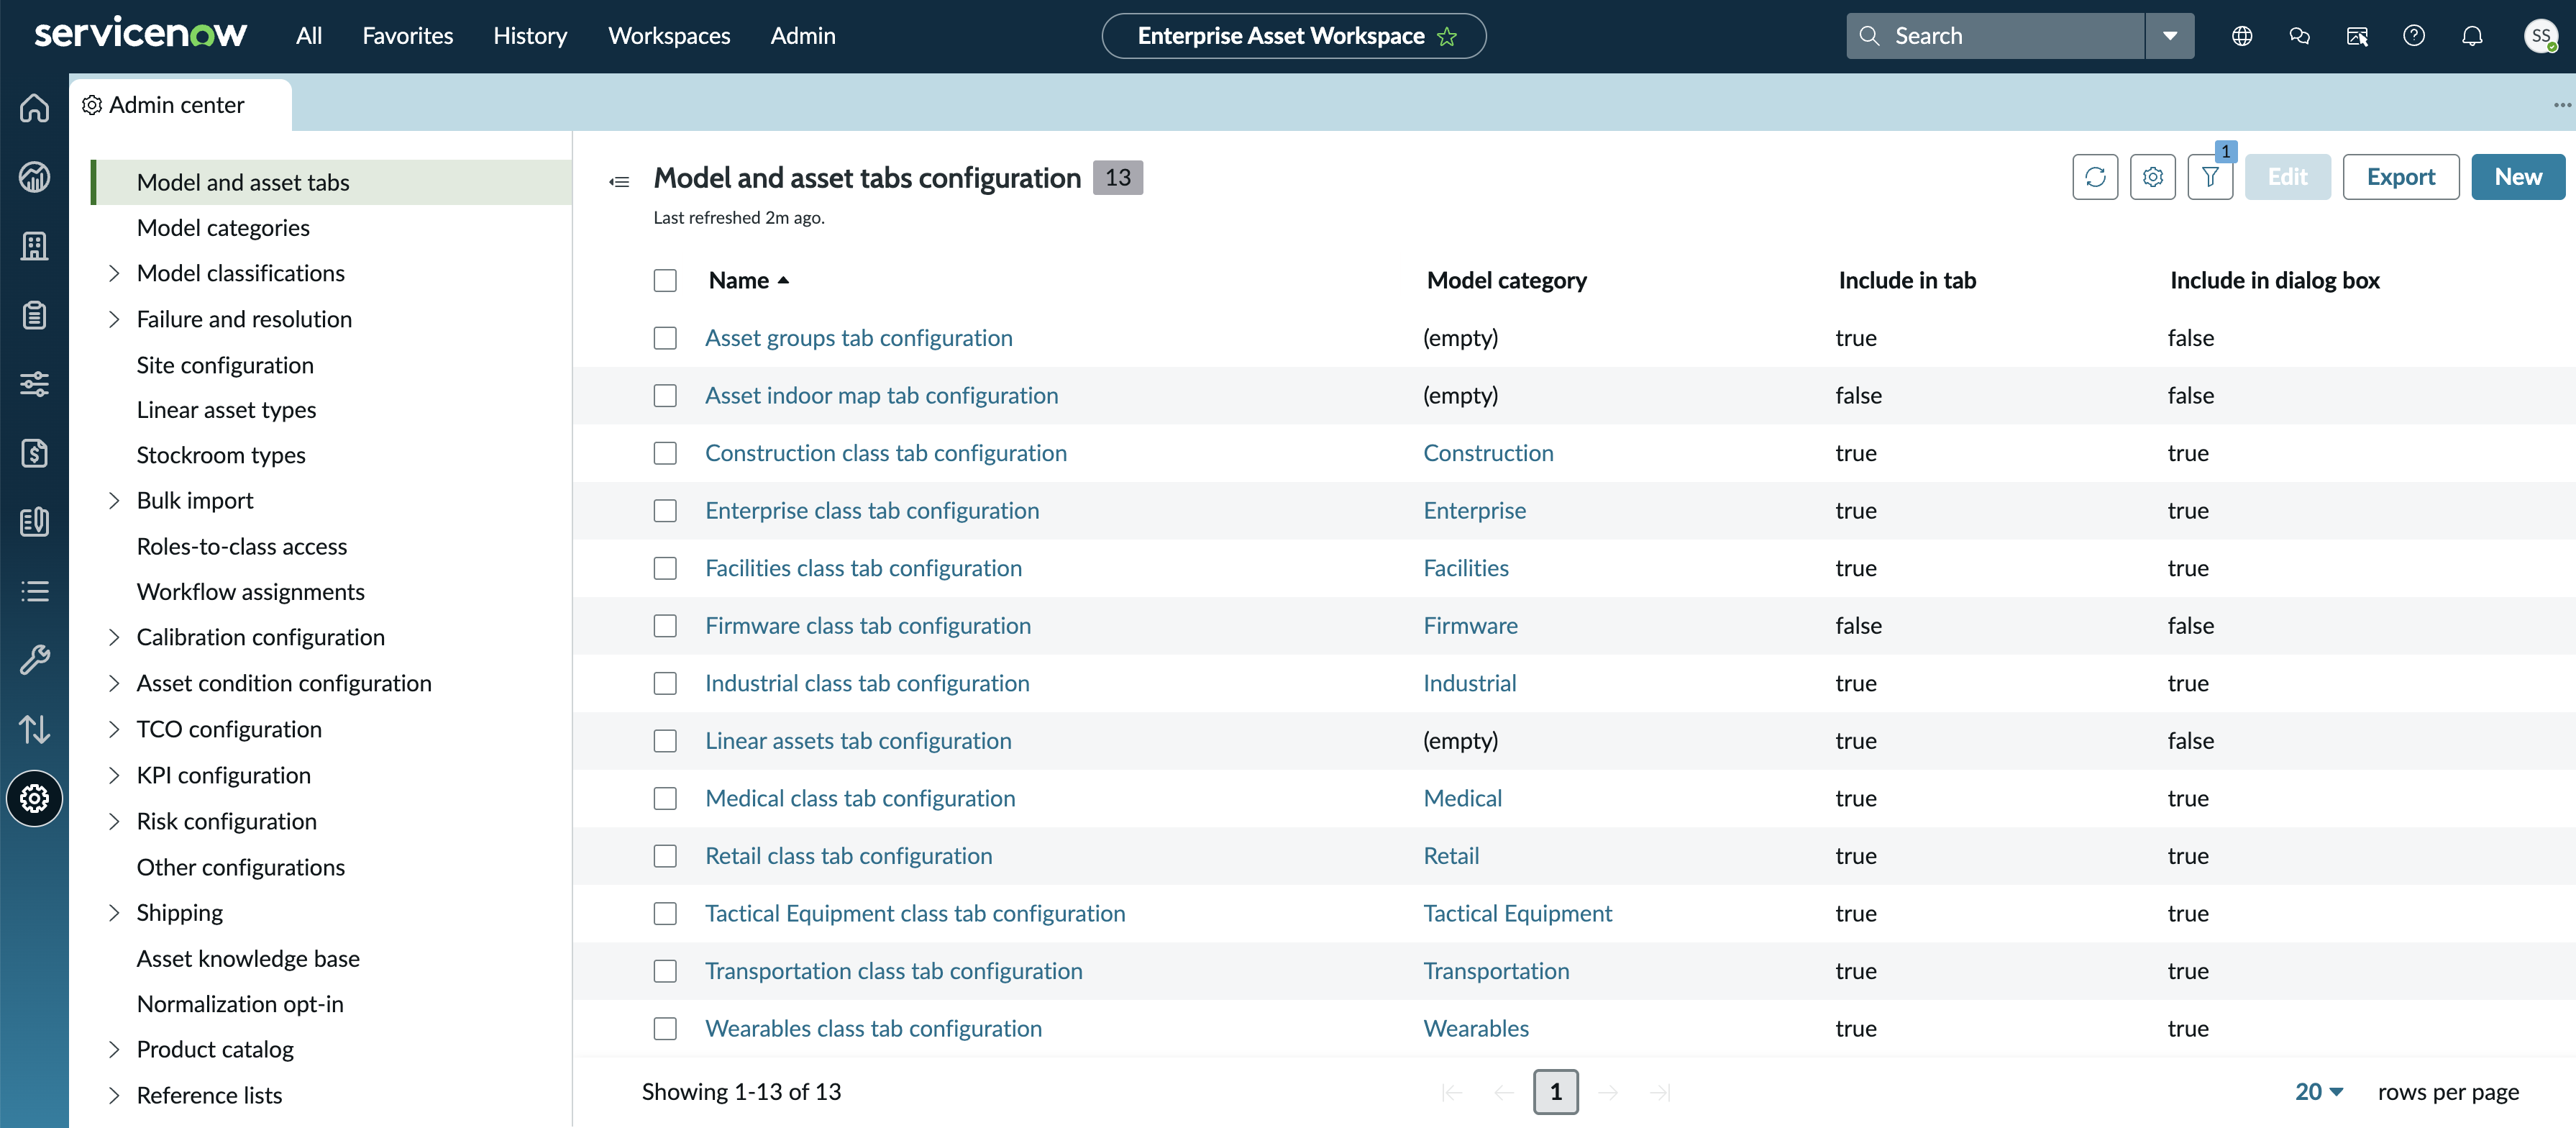2576x1128 pixels.
Task: Check the Retail class row checkbox
Action: (665, 856)
